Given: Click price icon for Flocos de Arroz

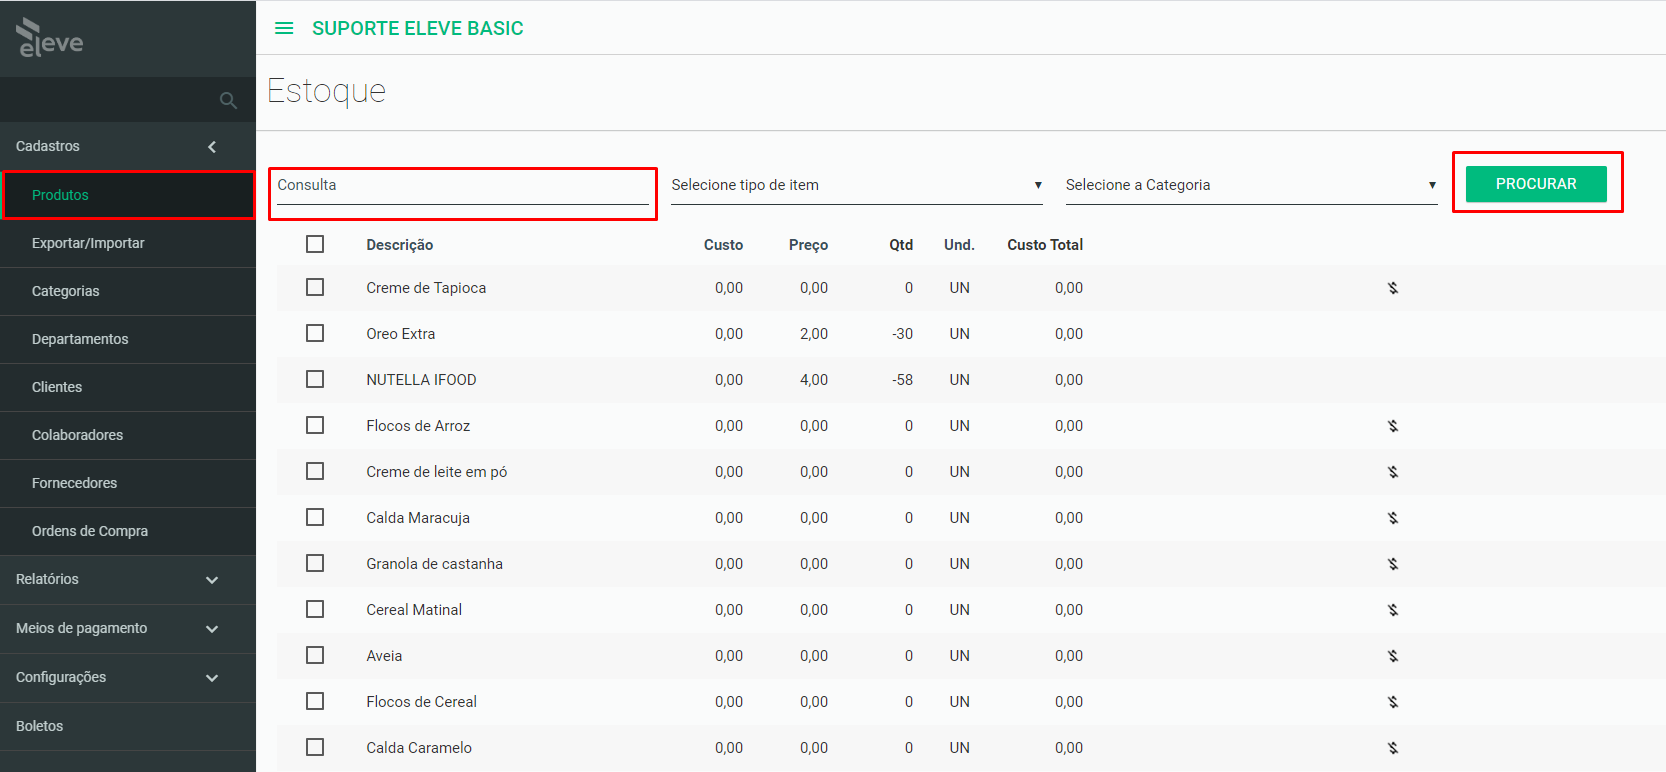Looking at the screenshot, I should click(x=1392, y=426).
